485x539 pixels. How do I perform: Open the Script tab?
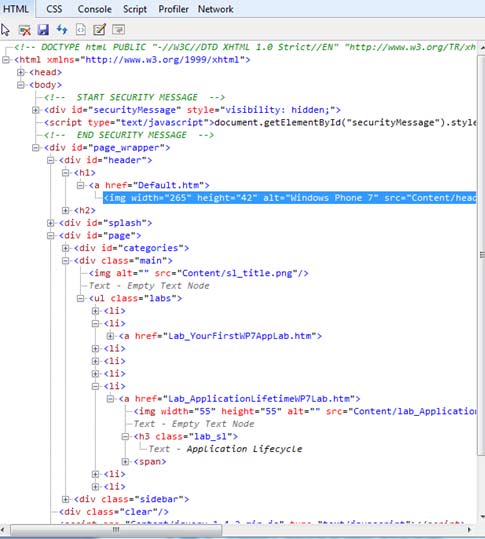[x=135, y=9]
